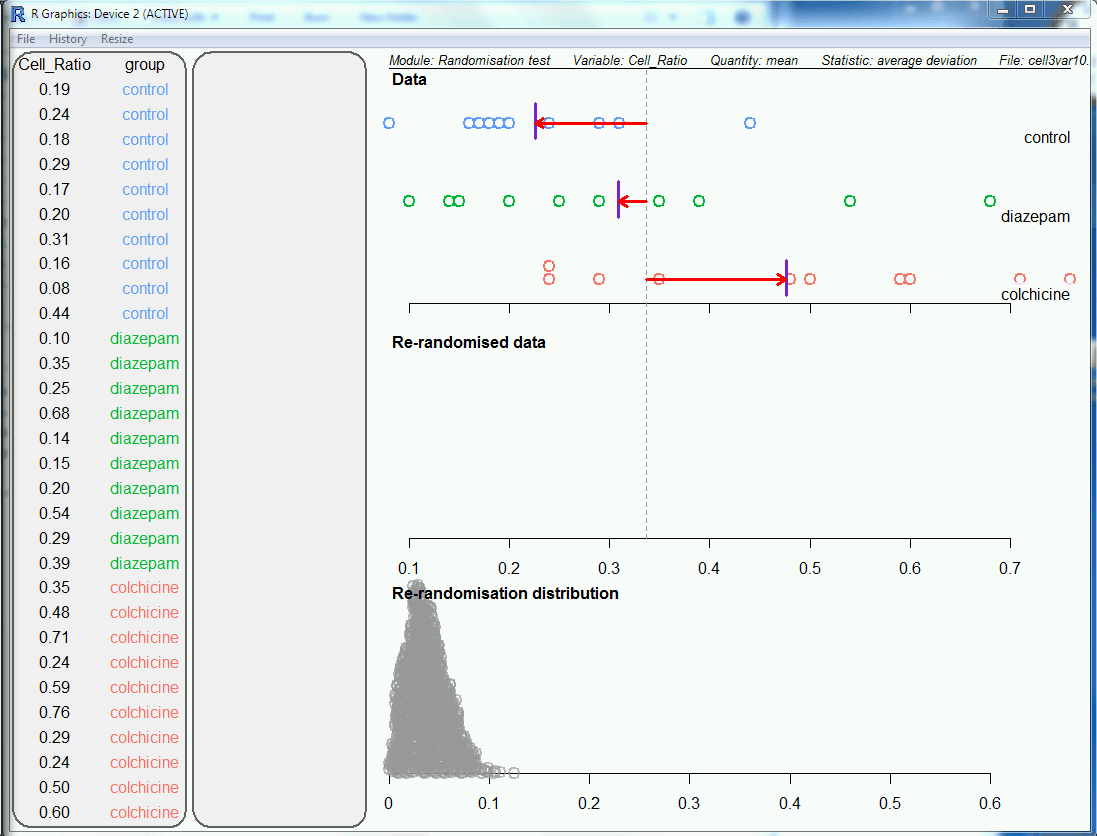Screen dimensions: 1097x836
Task: Click the Re-randomised data heading
Action: [469, 342]
